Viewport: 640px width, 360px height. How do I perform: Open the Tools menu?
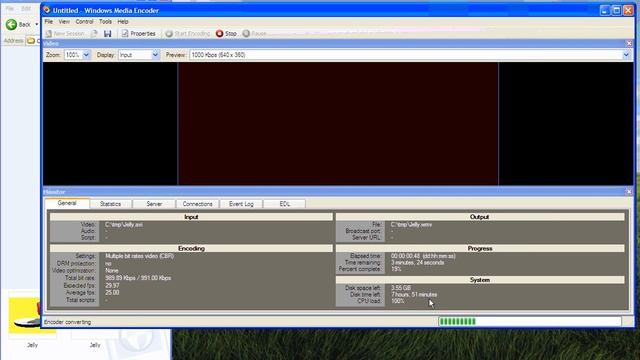[105, 22]
